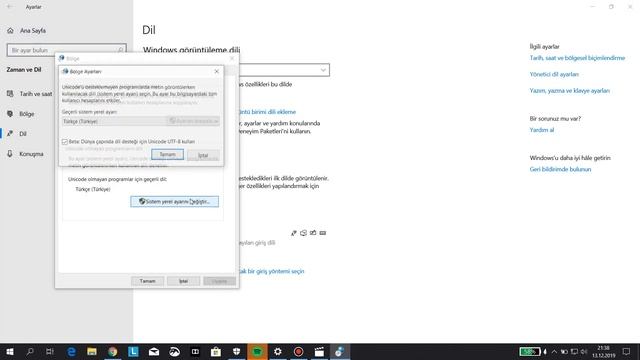640x360 pixels.
Task: Click the text-to-speech language feature icon
Action: coord(303,233)
